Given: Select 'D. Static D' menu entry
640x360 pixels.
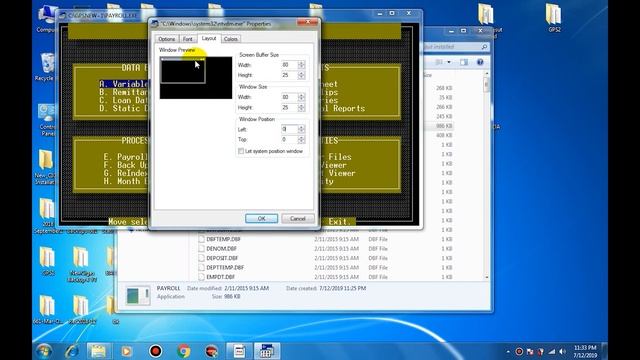Looking at the screenshot, I should click(x=123, y=109).
